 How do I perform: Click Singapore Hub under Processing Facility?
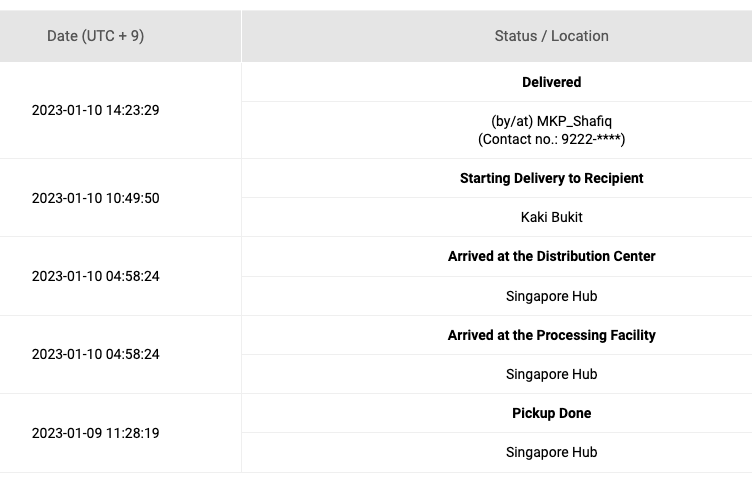point(551,375)
